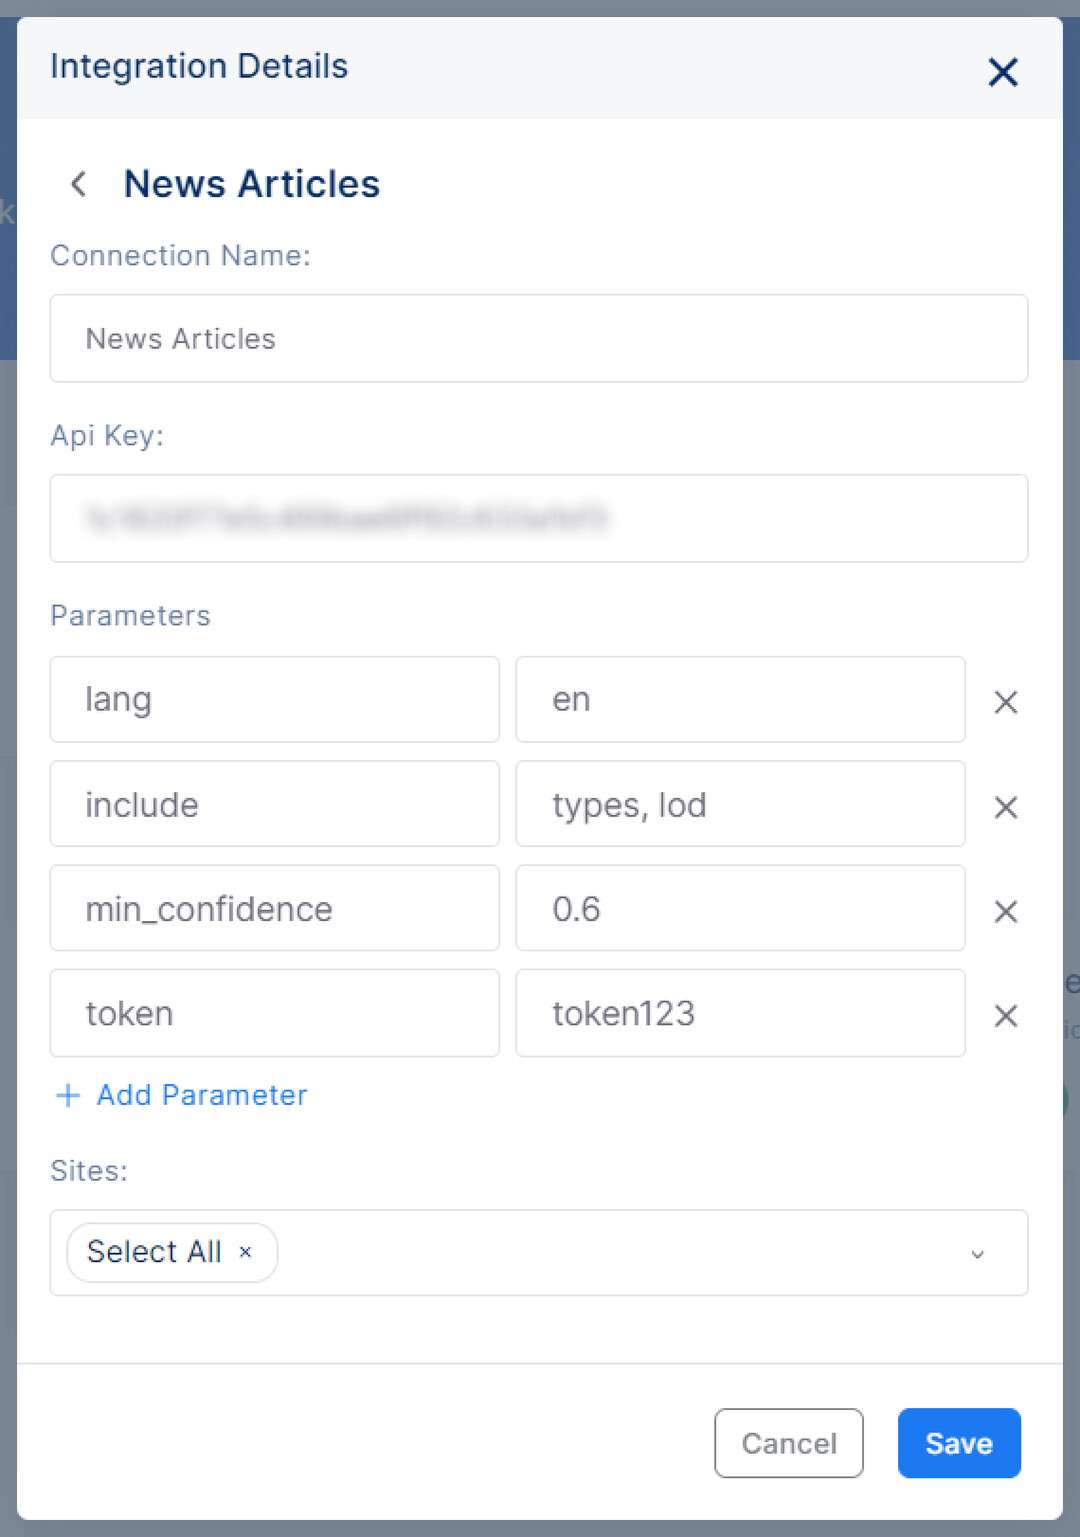Remove the Select All chip from Sites
1080x1537 pixels.
click(245, 1252)
